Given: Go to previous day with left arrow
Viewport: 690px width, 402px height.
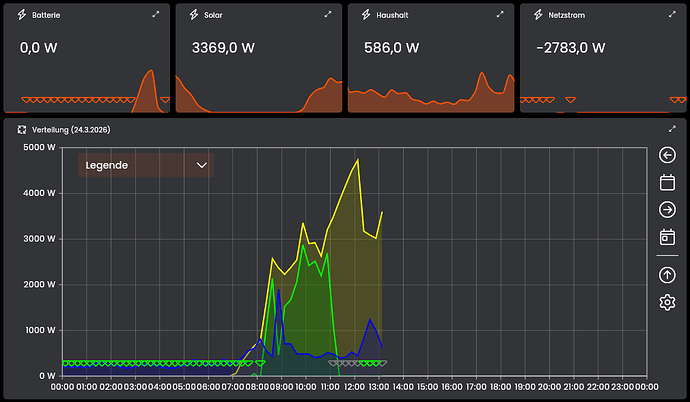Looking at the screenshot, I should point(668,155).
